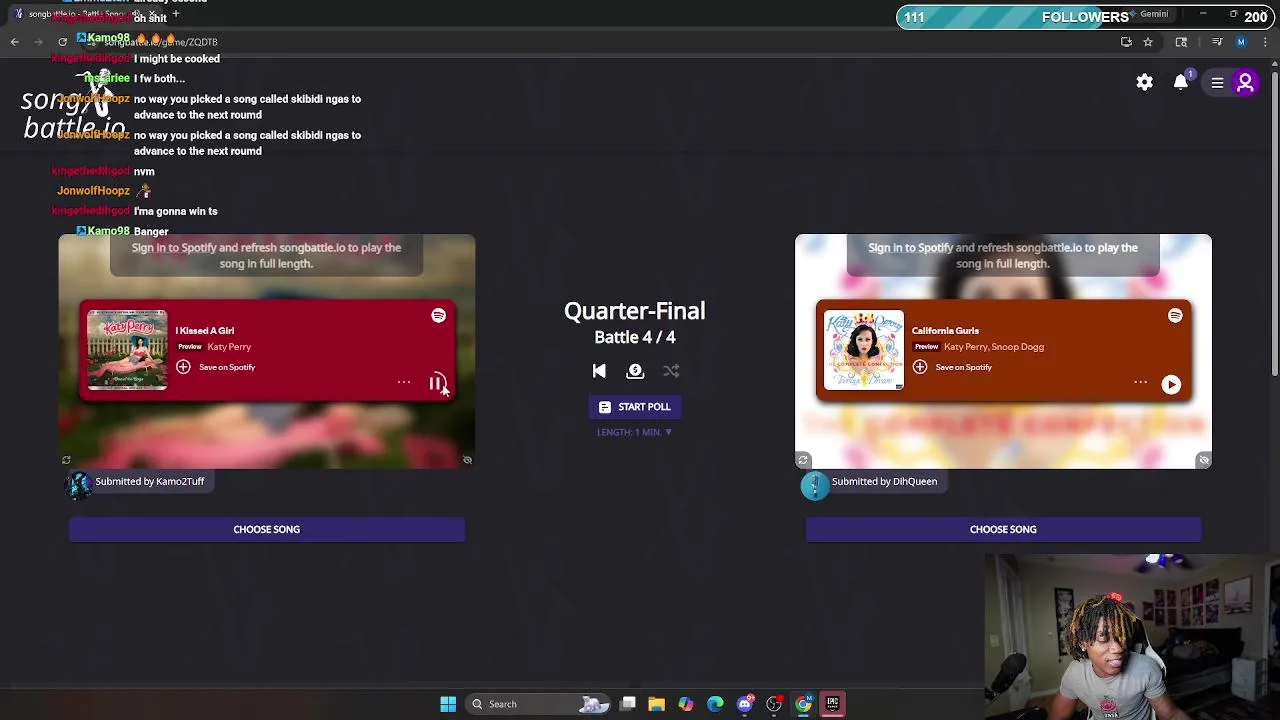Open Task View from the taskbar
1280x720 pixels.
click(628, 704)
